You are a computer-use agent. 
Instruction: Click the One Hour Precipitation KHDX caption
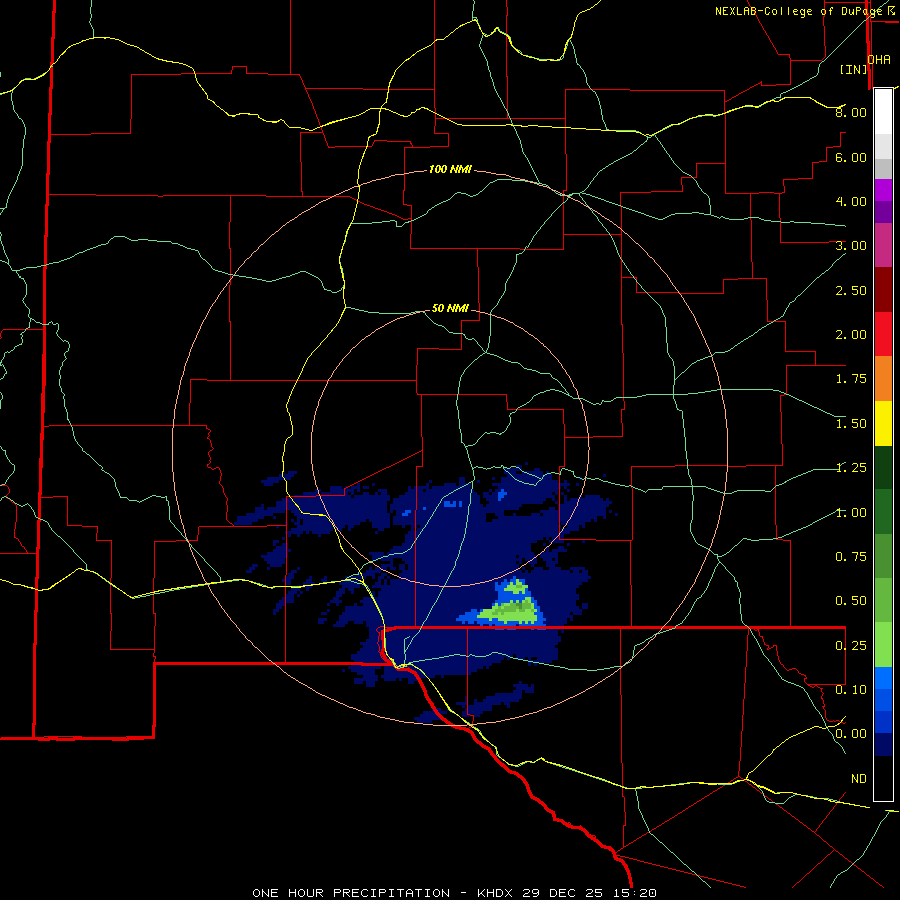pyautogui.click(x=454, y=893)
